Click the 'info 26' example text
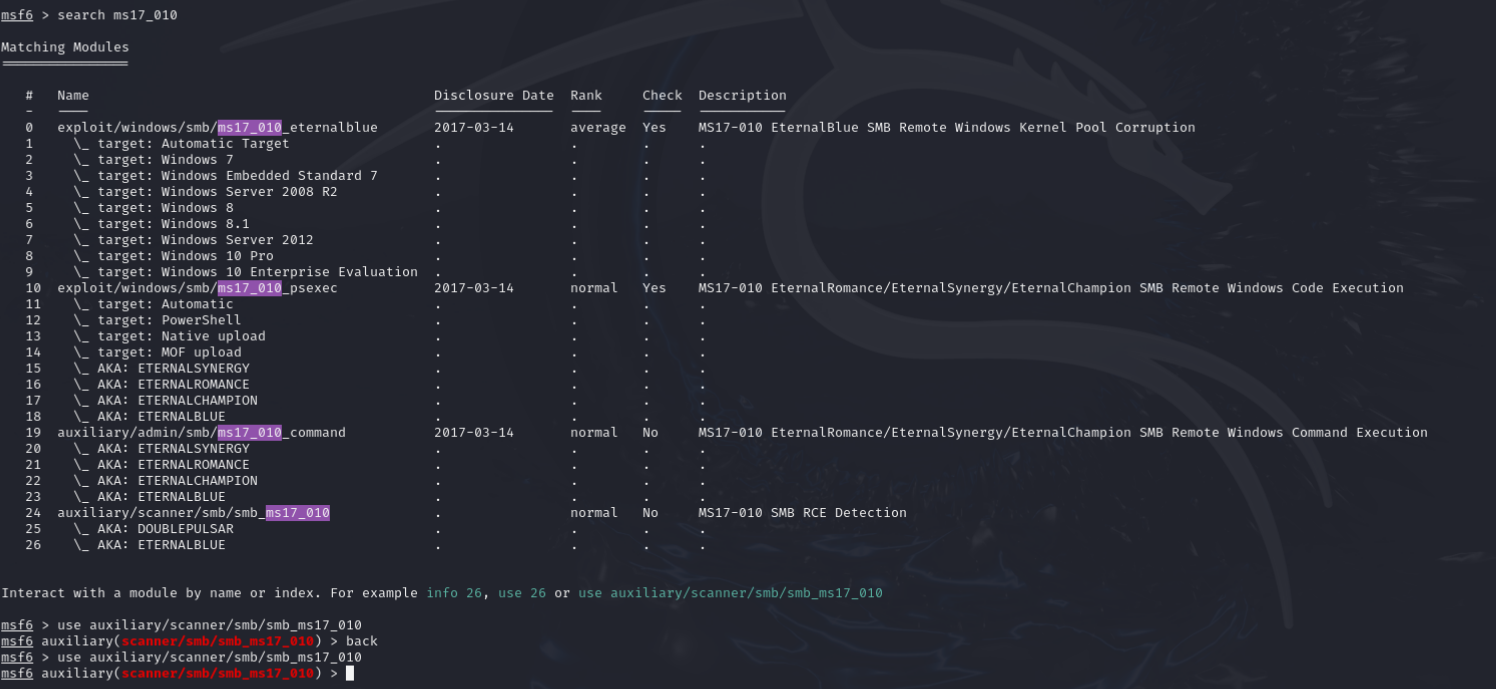The image size is (1496, 689). tap(454, 593)
